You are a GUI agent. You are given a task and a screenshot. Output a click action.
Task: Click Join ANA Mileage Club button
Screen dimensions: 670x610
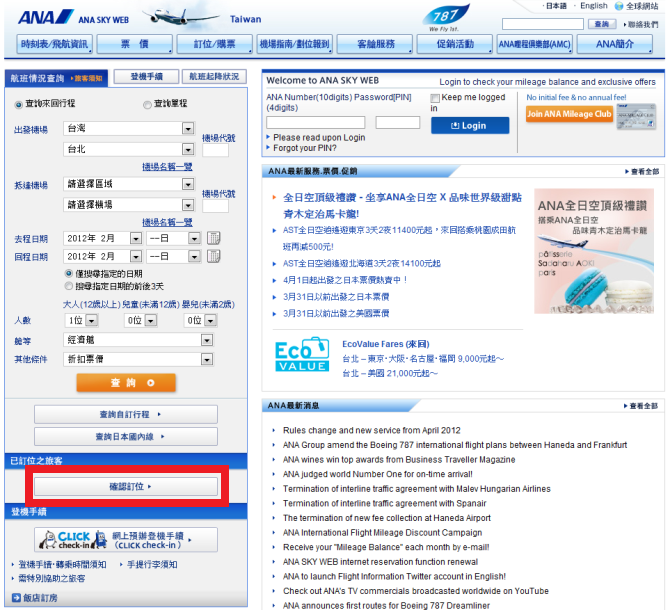569,114
